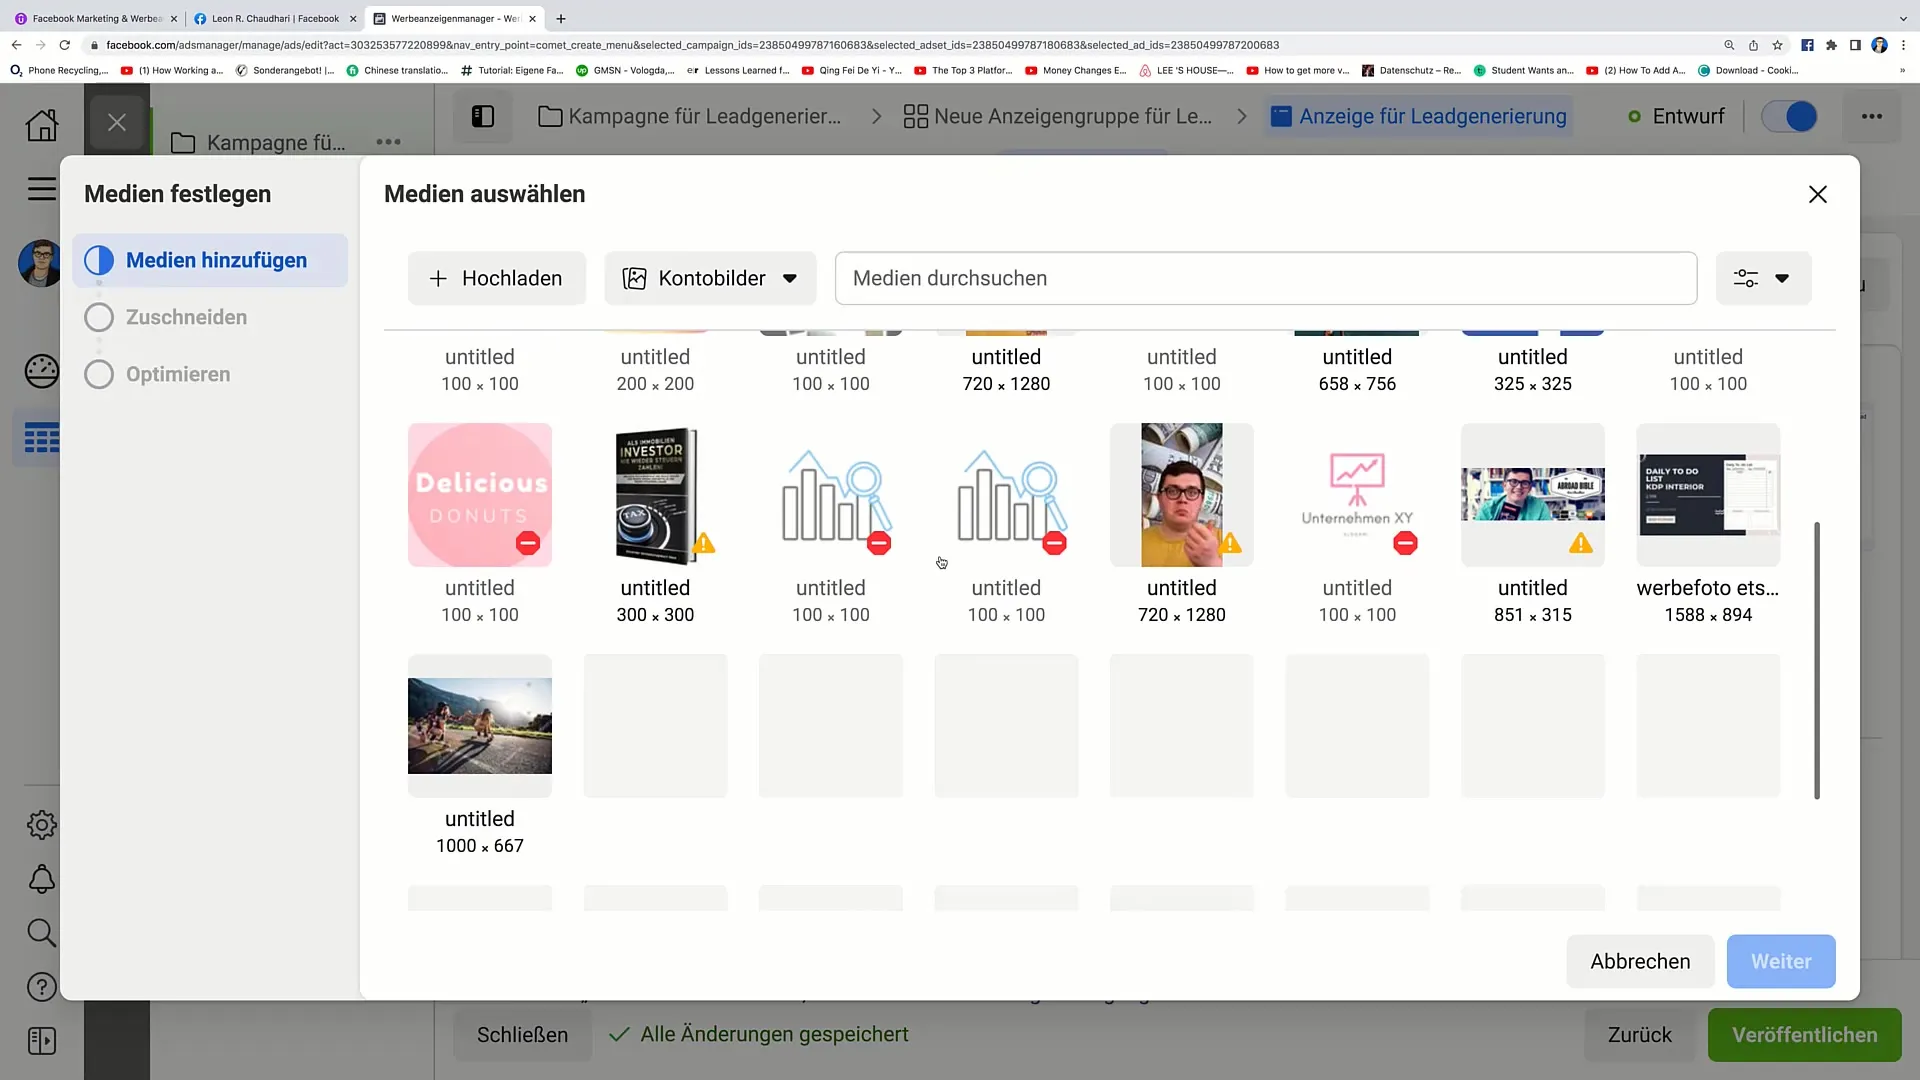
Task: Click the Abbrechen cancel button
Action: coord(1639,961)
